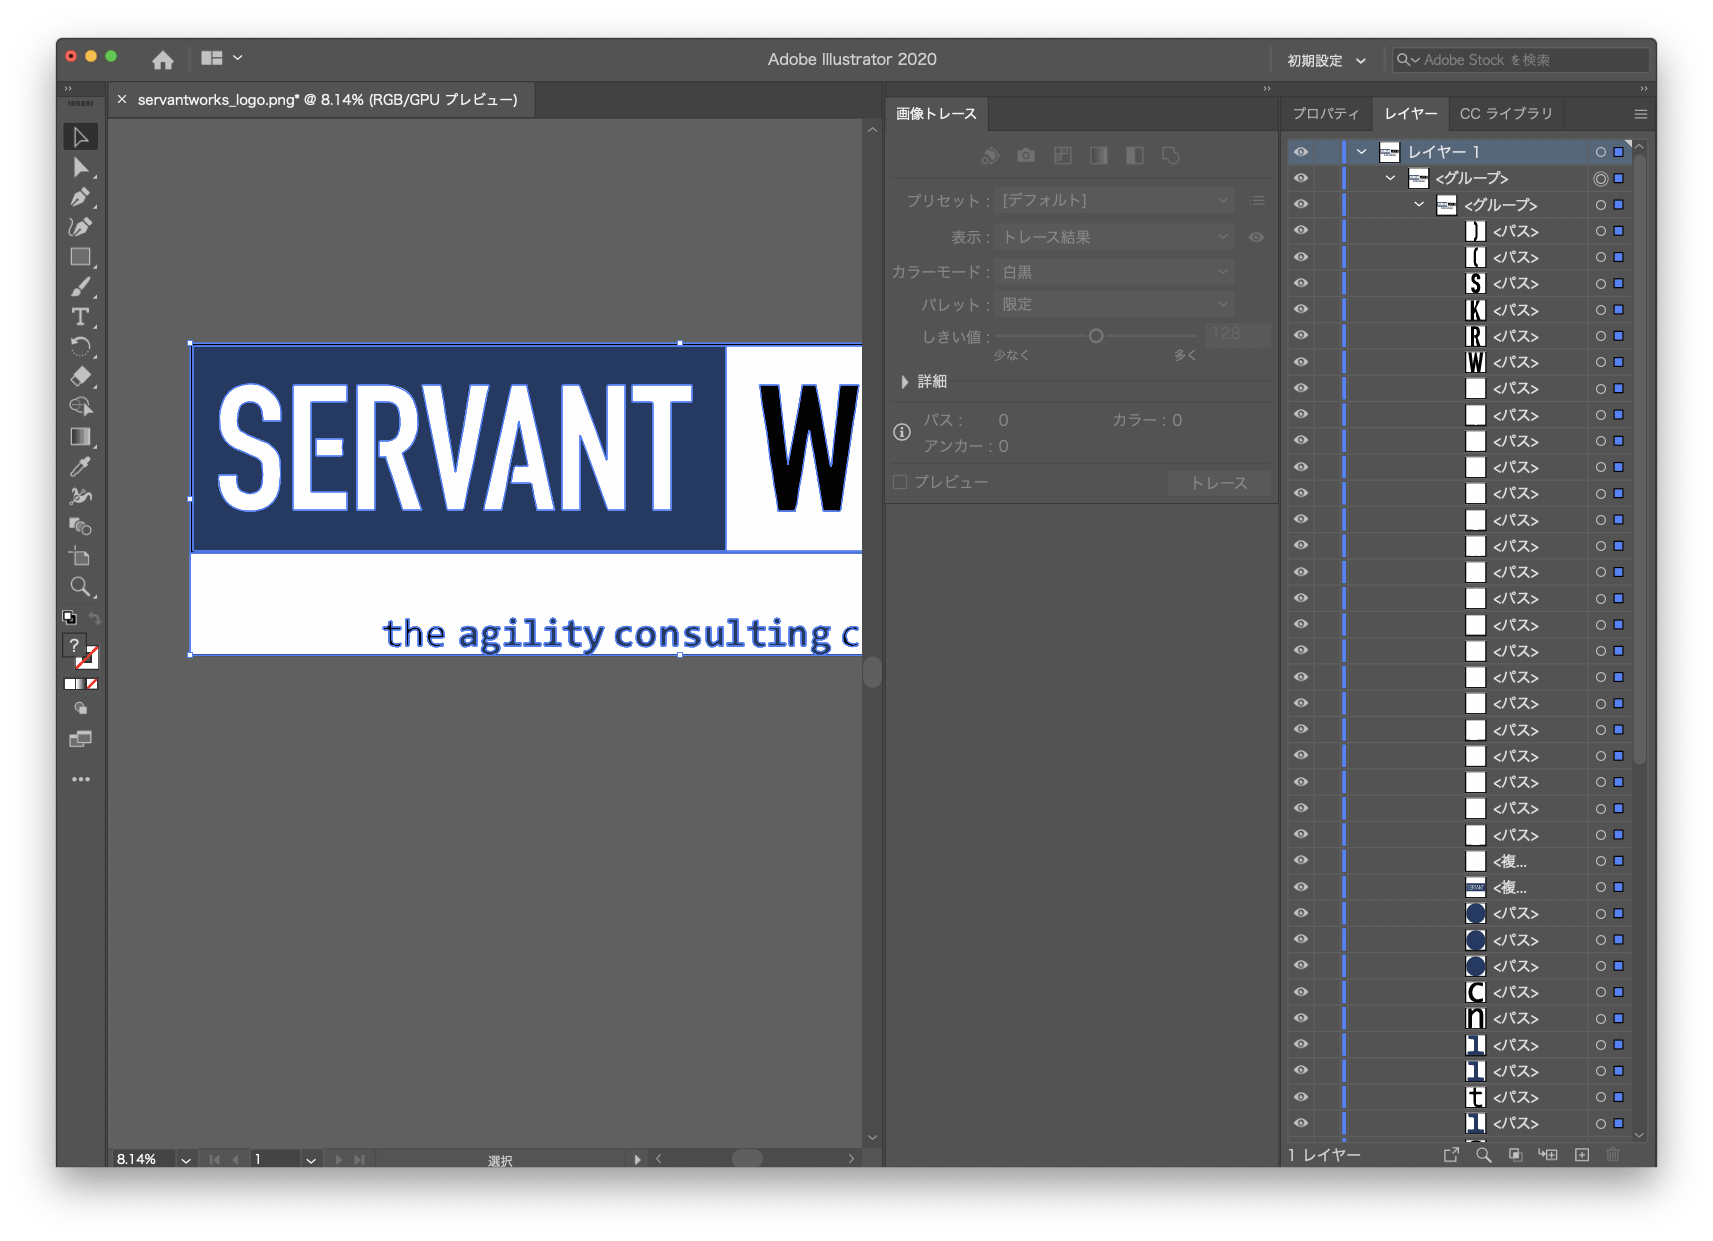
Task: Create a new layer
Action: click(1582, 1155)
